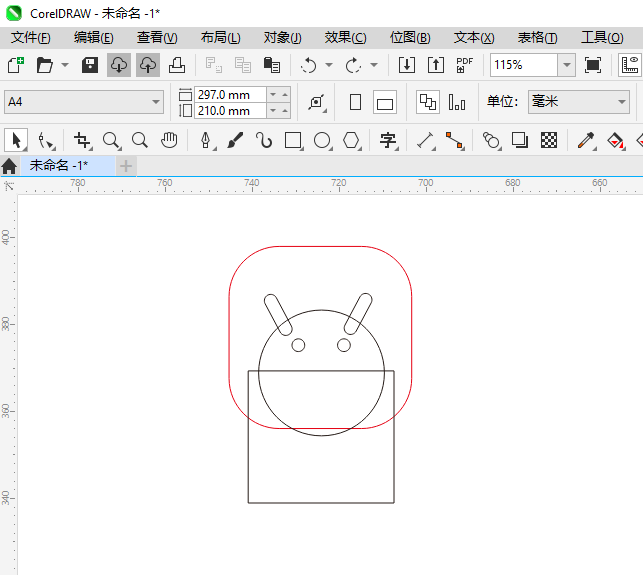Toggle all pages layout button
The image size is (643, 575).
tap(428, 102)
